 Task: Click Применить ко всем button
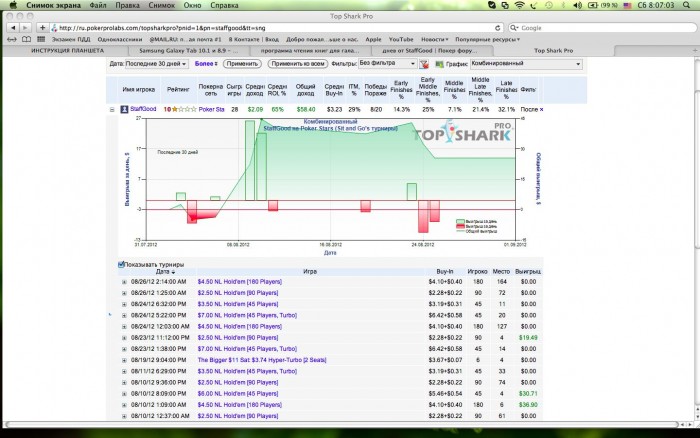point(298,64)
